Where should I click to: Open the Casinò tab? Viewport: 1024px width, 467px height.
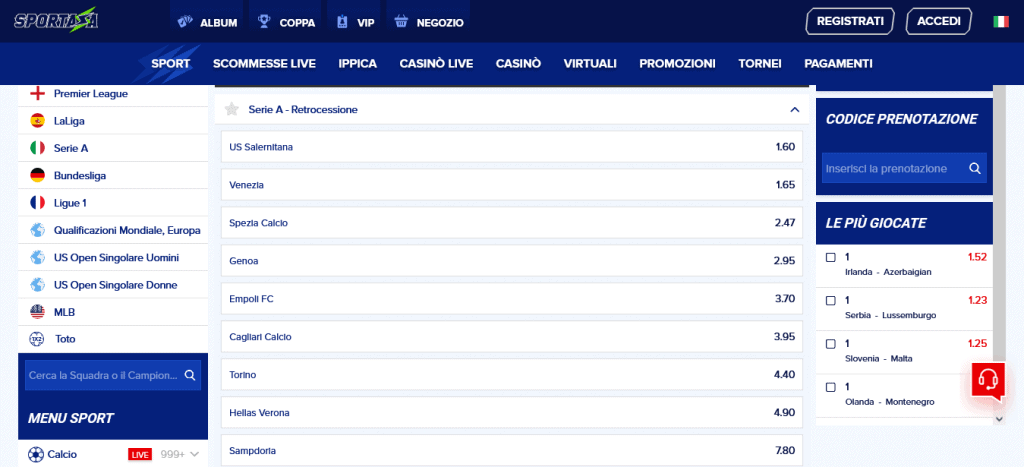pos(519,63)
